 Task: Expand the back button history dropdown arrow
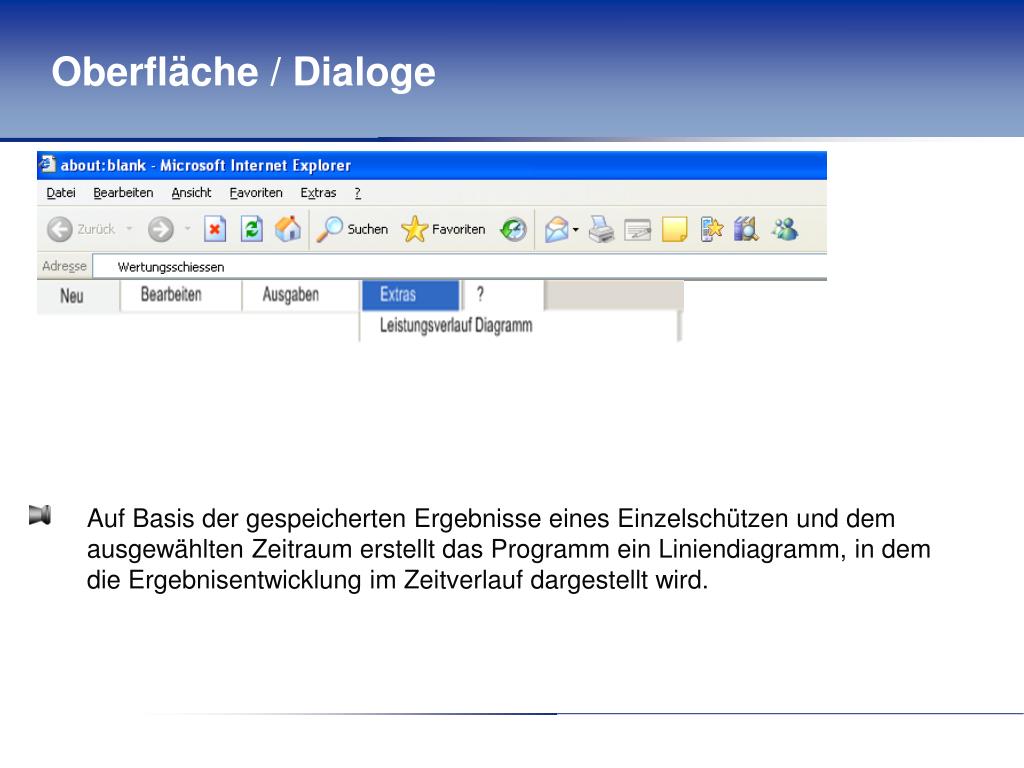129,229
